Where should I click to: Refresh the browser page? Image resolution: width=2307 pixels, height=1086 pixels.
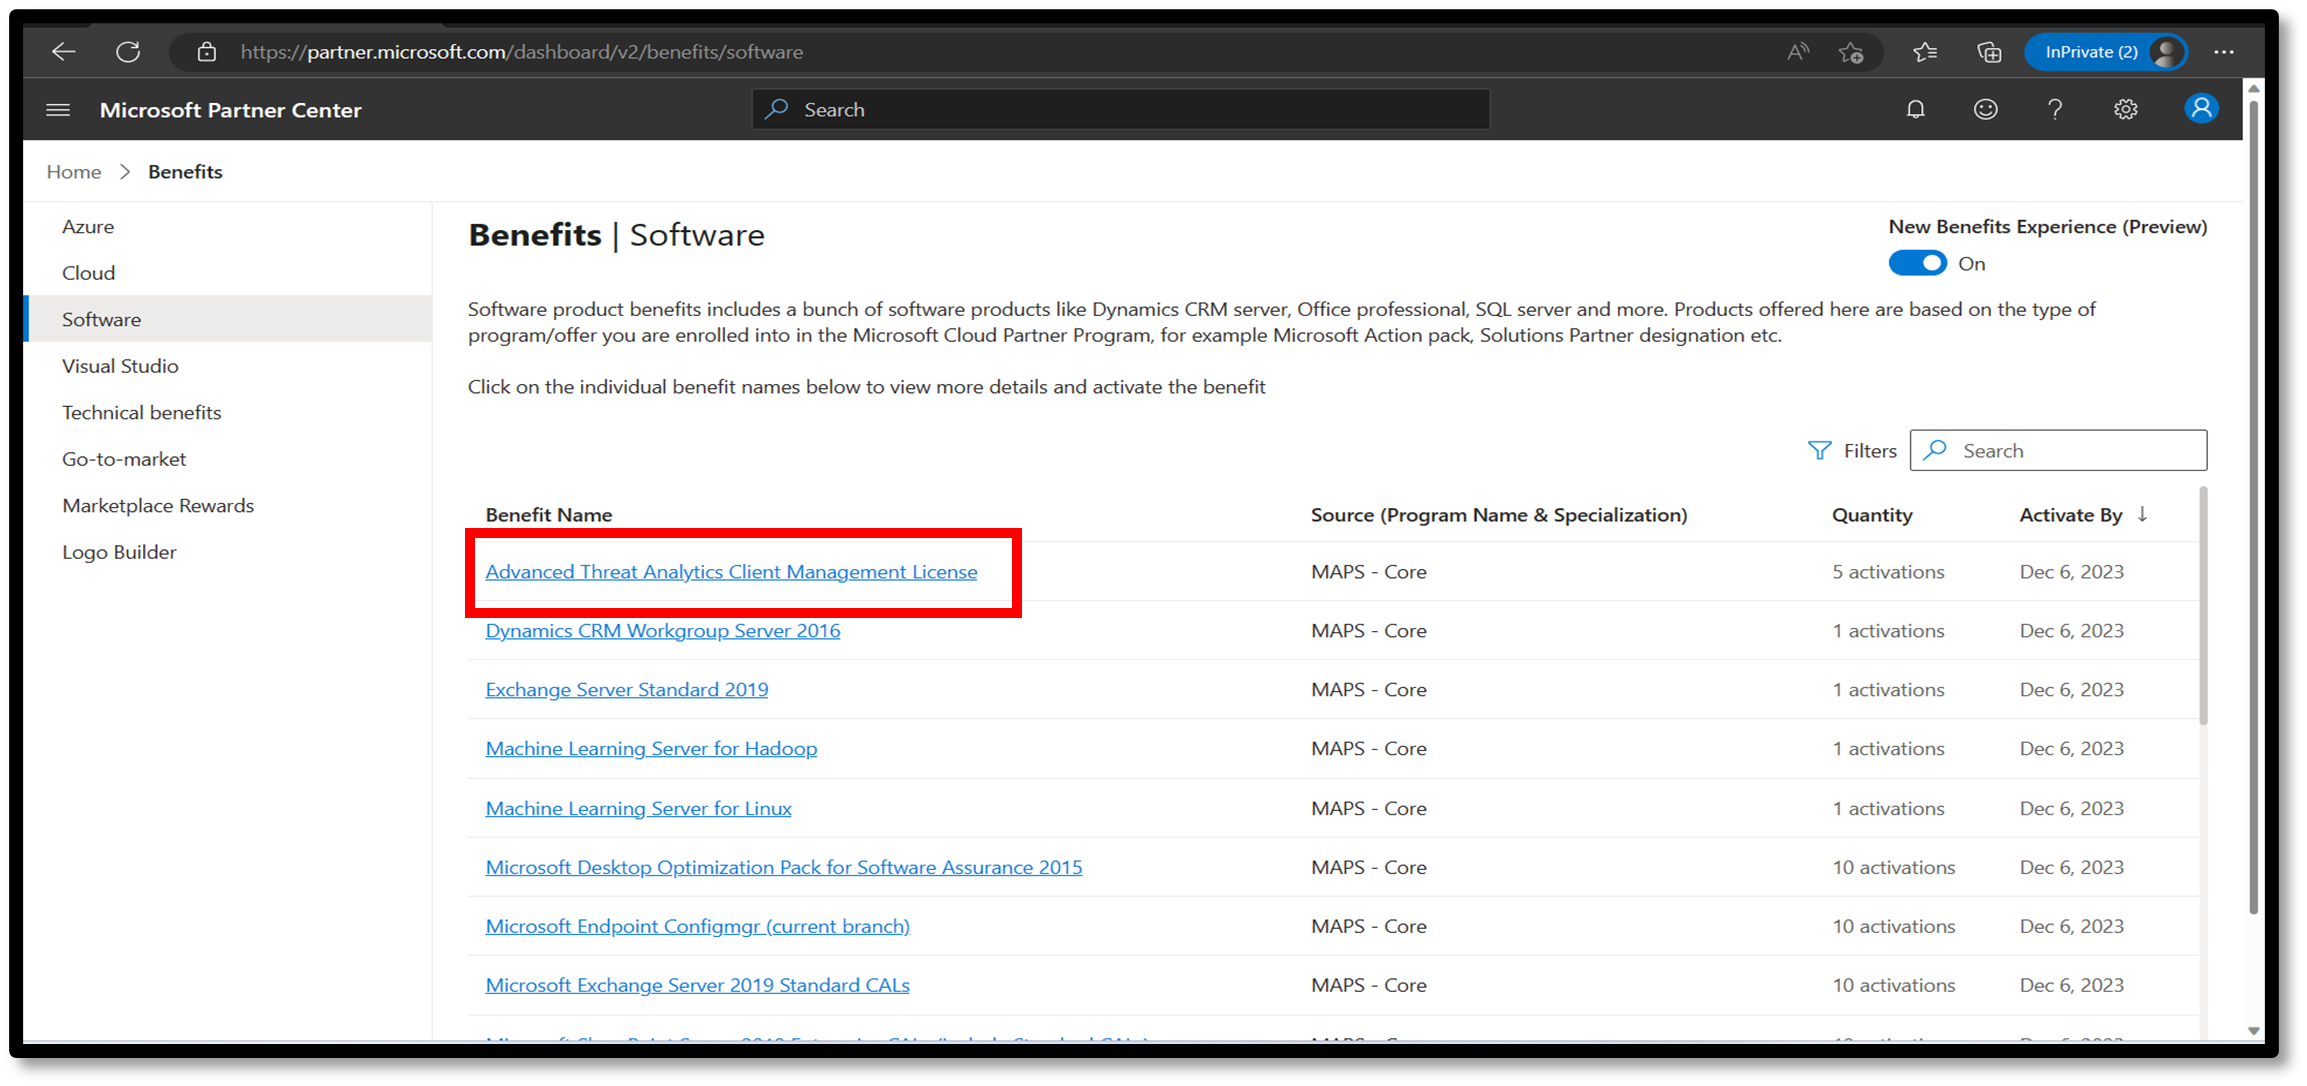(128, 52)
